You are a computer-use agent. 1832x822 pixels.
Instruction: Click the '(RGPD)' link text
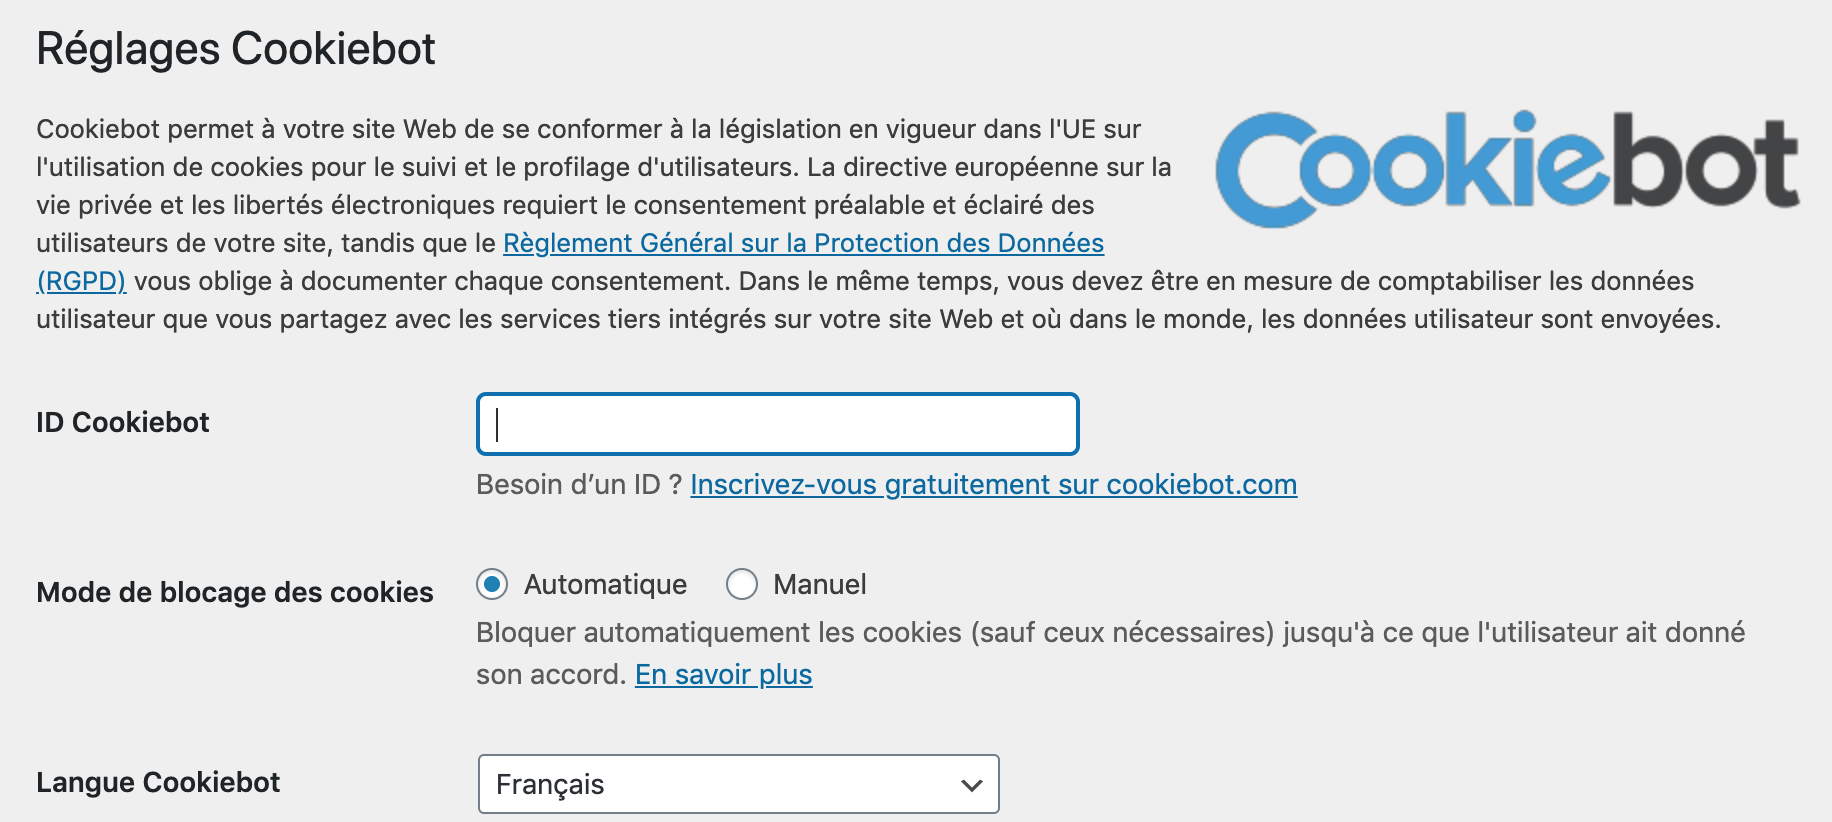tap(81, 281)
